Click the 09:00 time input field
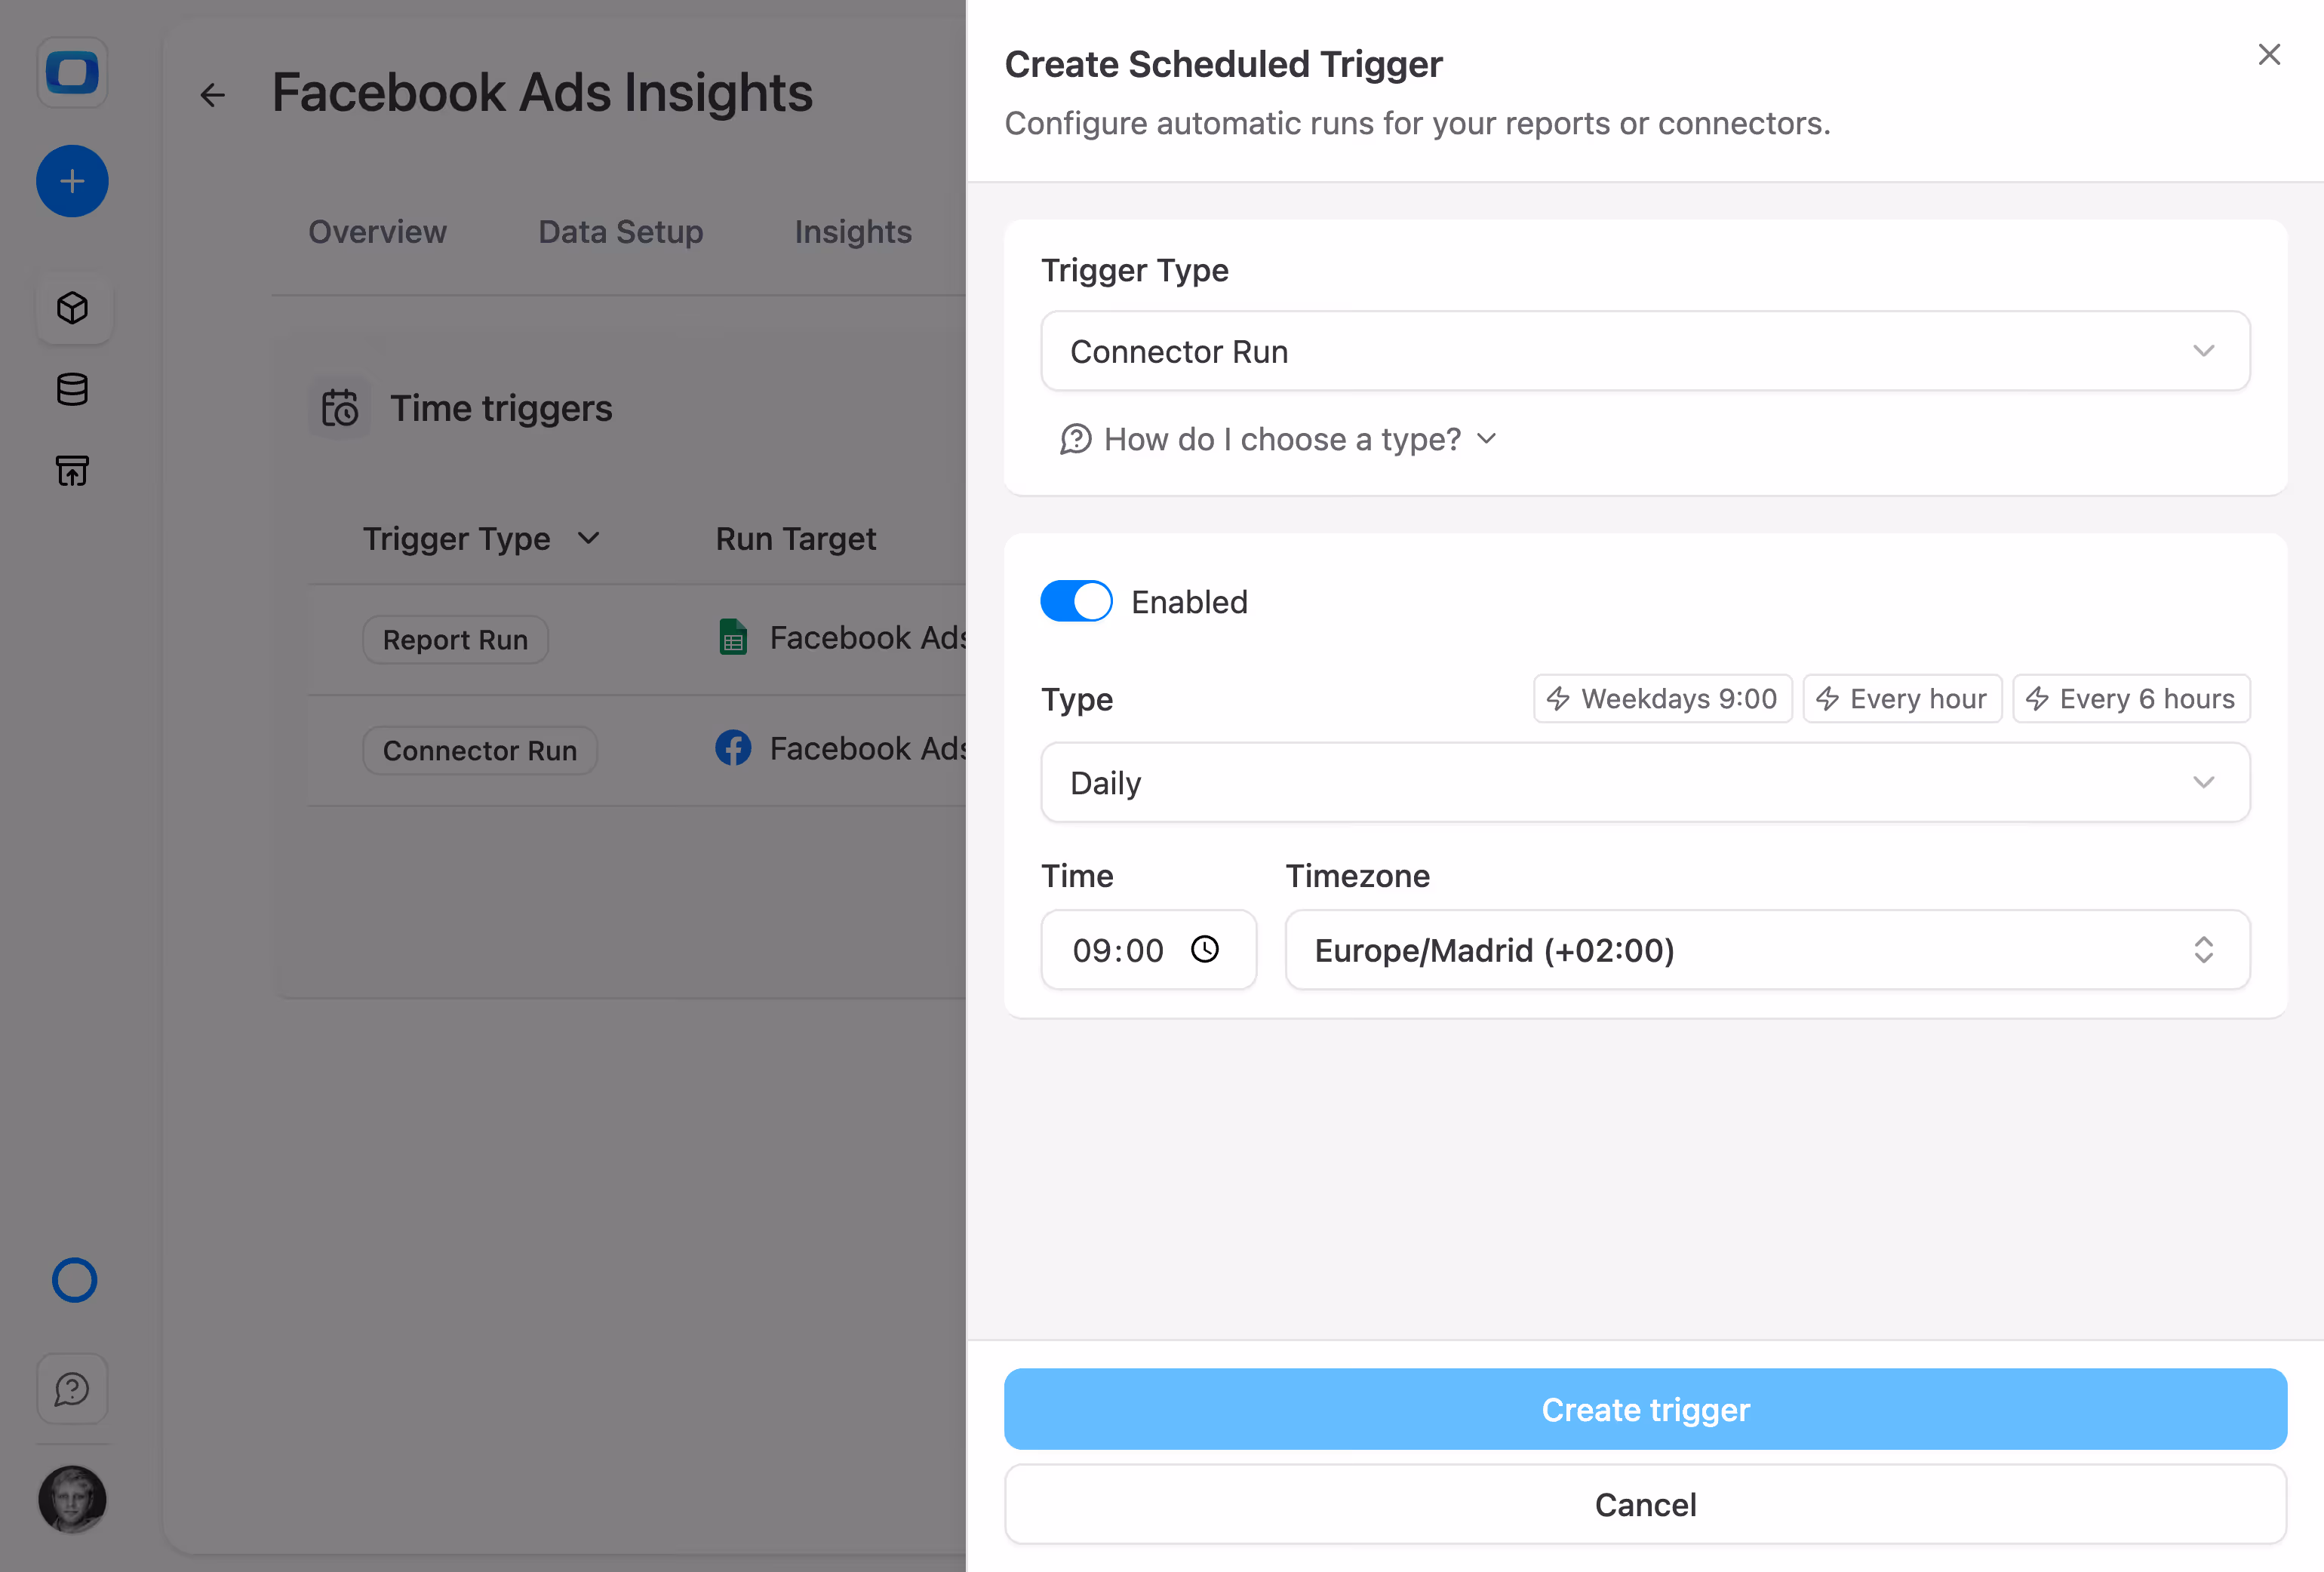The height and width of the screenshot is (1572, 2324). point(1148,949)
